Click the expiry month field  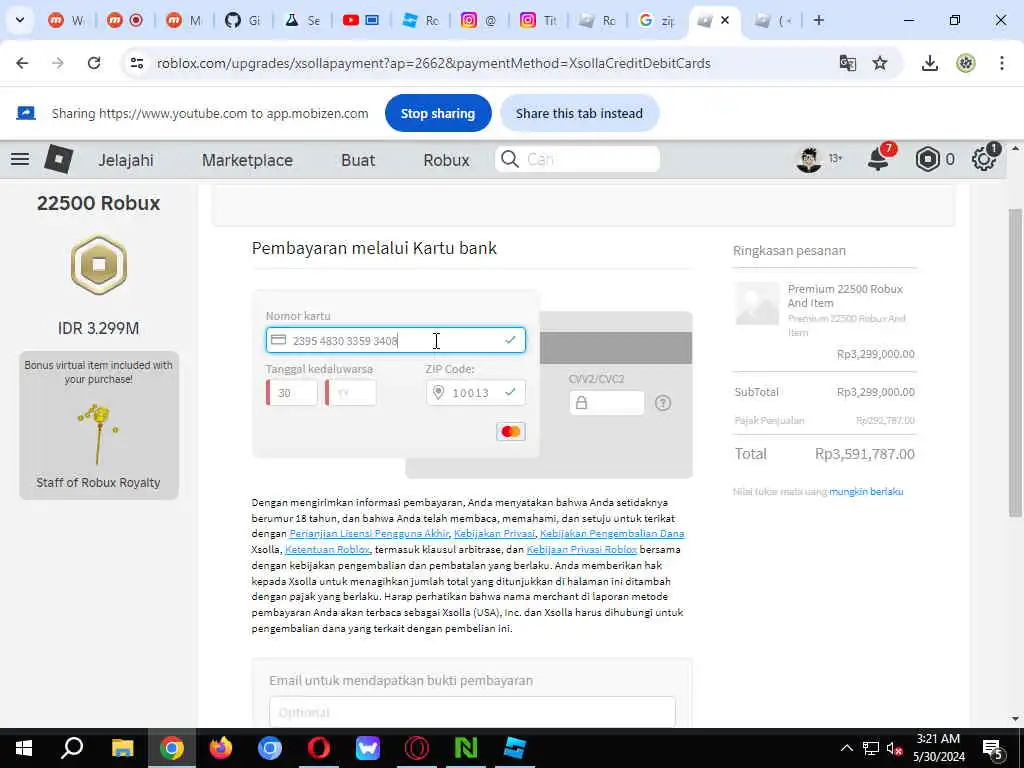292,392
